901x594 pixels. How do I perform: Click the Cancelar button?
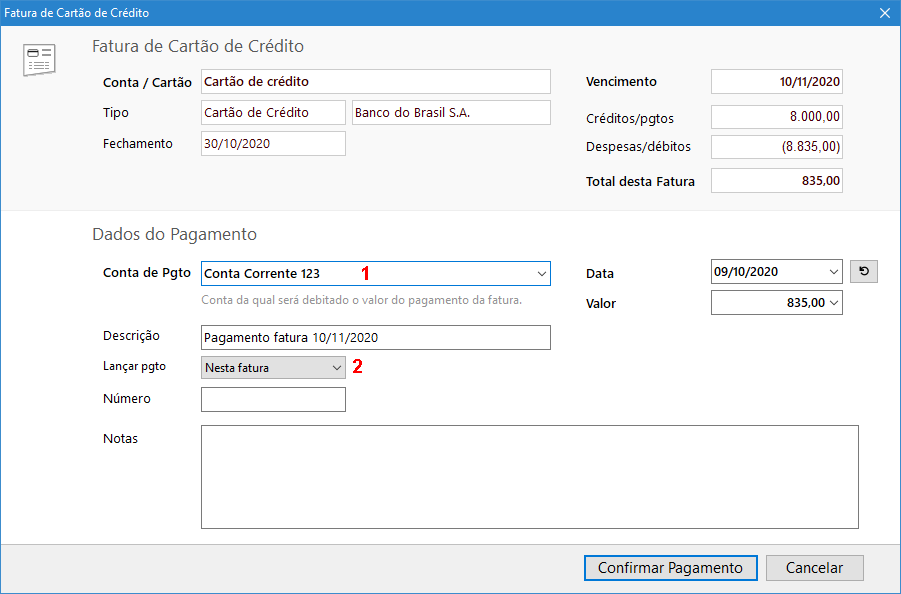(x=814, y=568)
